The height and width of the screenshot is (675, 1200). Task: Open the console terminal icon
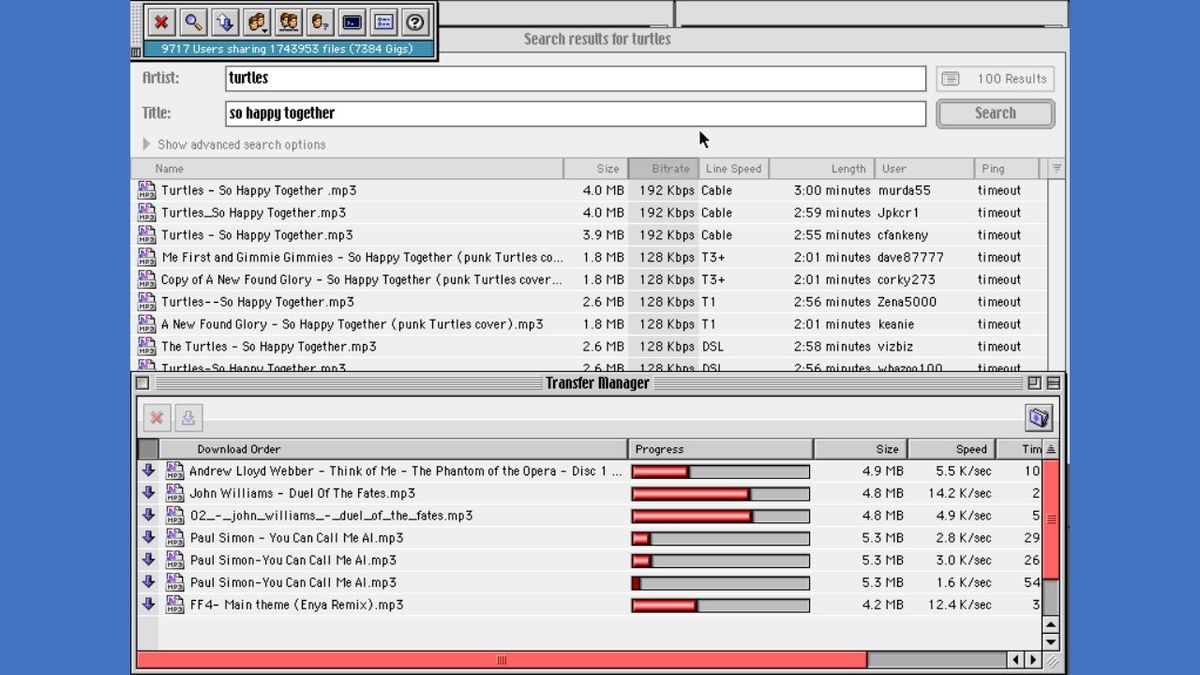(x=352, y=22)
